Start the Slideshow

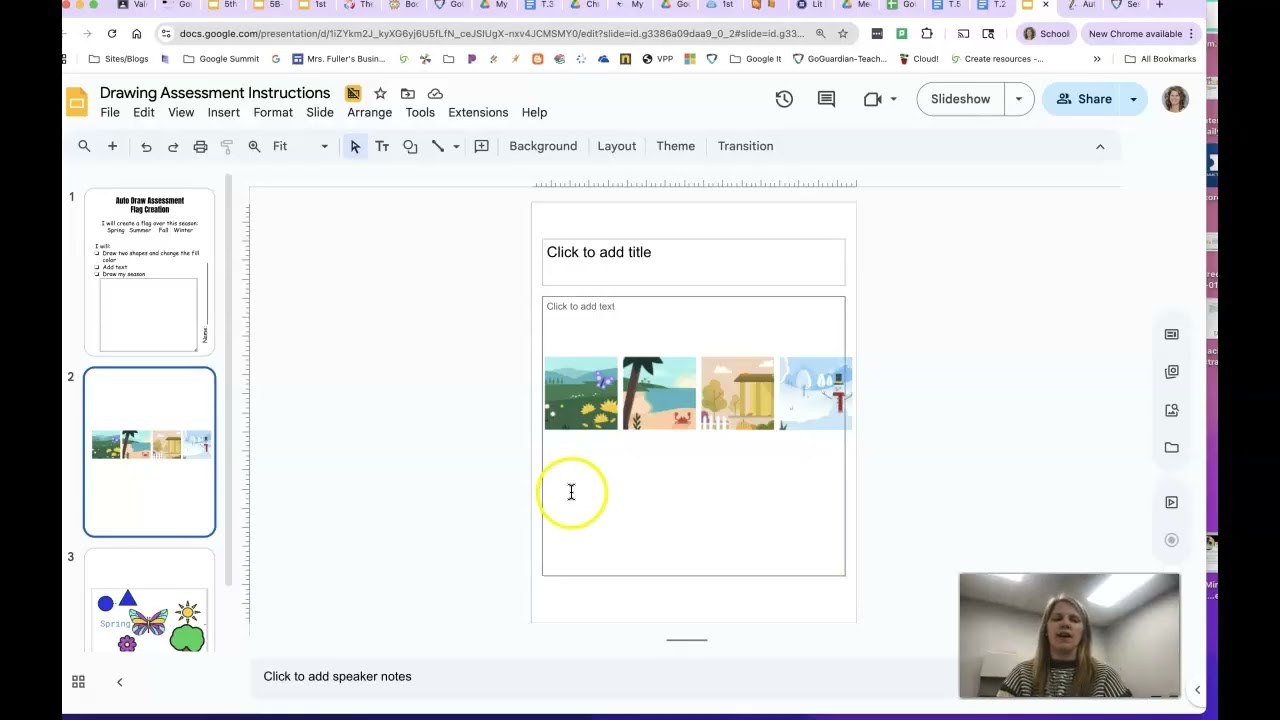[961, 99]
